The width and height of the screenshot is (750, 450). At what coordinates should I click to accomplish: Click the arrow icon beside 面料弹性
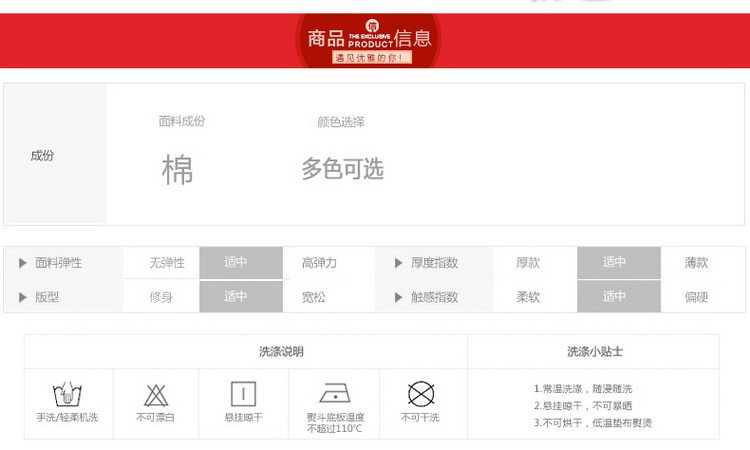[x=23, y=263]
